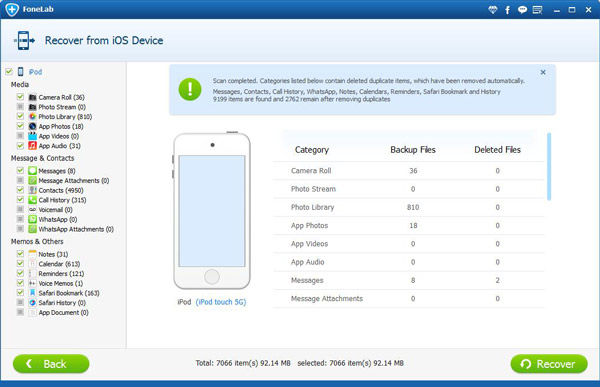Click the iPod label in sidebar
The image size is (600, 387).
pyautogui.click(x=36, y=72)
